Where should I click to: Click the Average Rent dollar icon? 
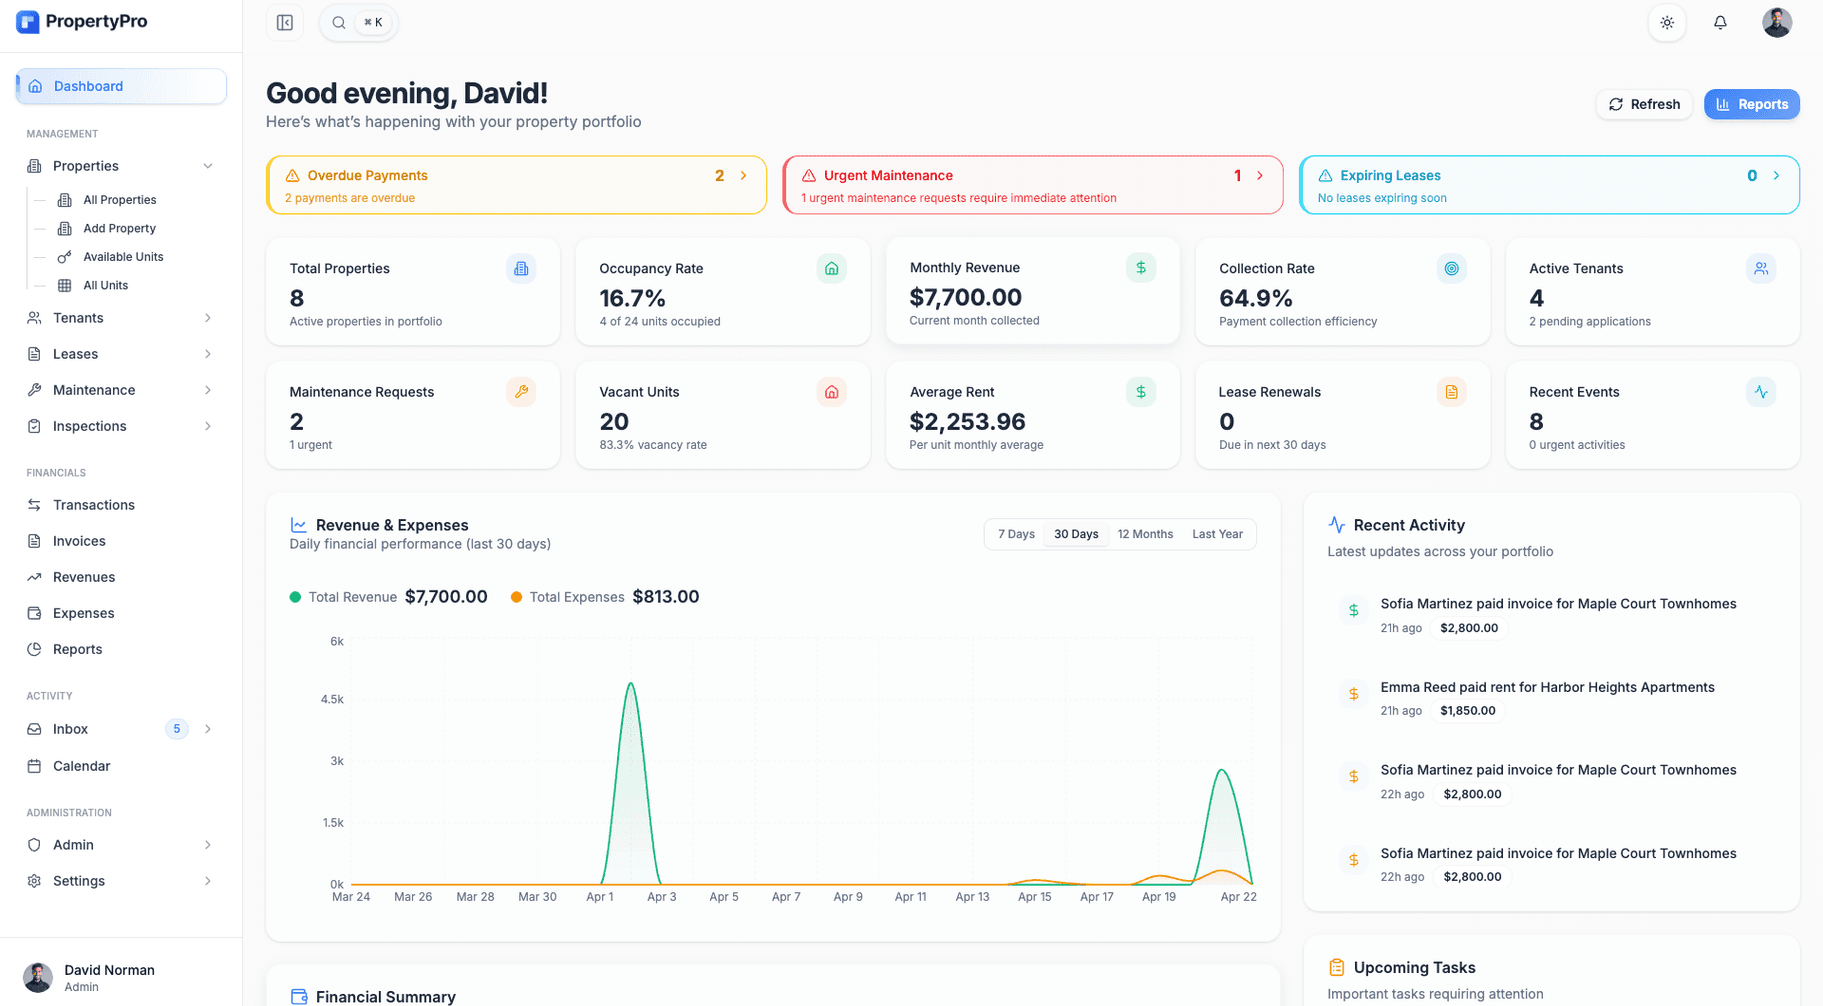pos(1141,392)
